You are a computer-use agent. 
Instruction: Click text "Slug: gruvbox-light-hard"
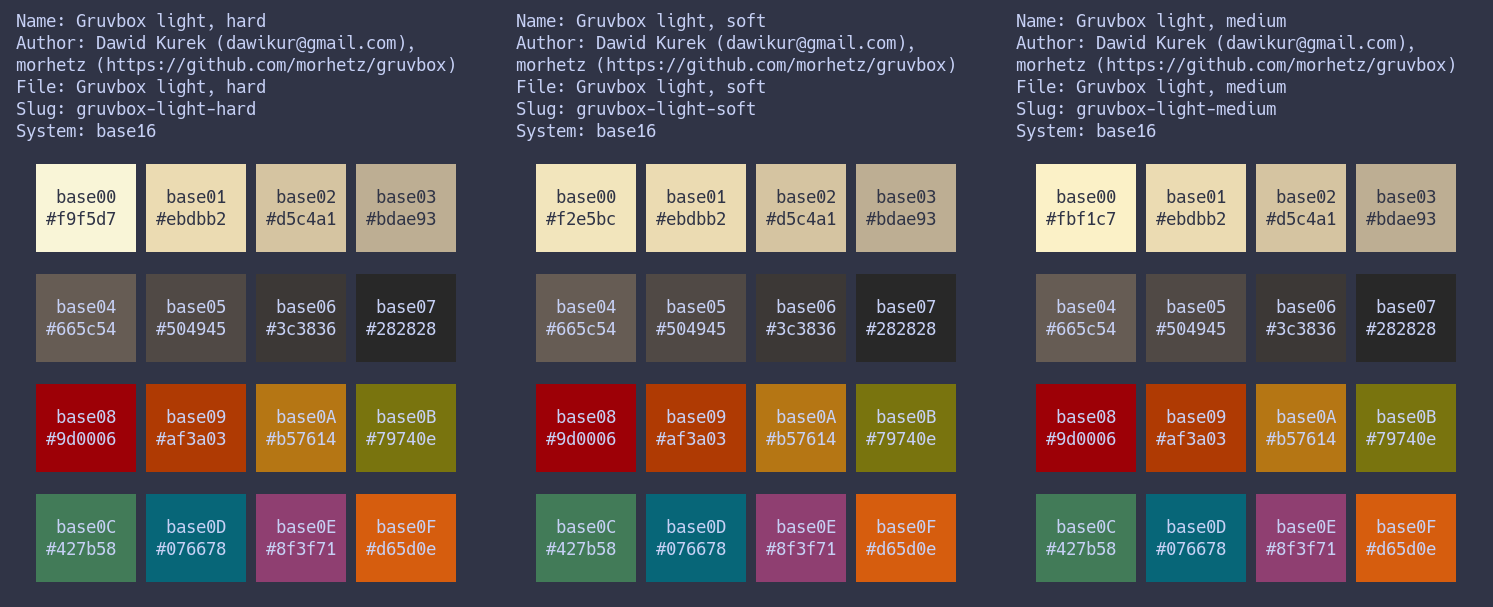(x=136, y=109)
